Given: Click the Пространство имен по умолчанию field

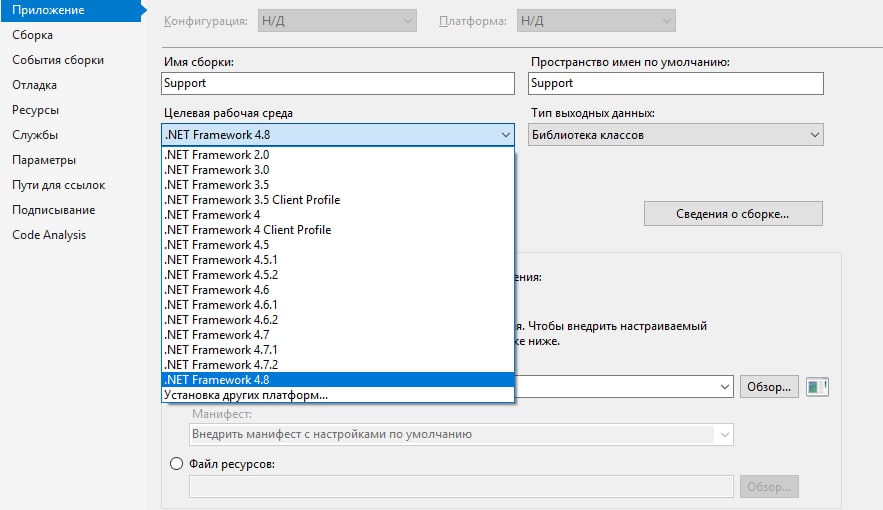Looking at the screenshot, I should [x=676, y=83].
